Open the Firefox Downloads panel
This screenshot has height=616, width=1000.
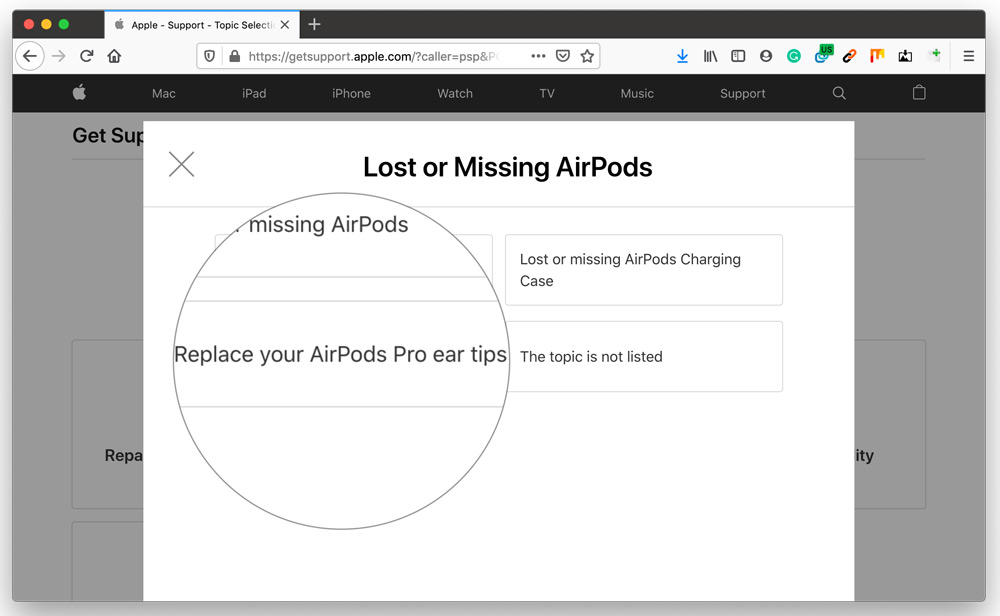[682, 56]
